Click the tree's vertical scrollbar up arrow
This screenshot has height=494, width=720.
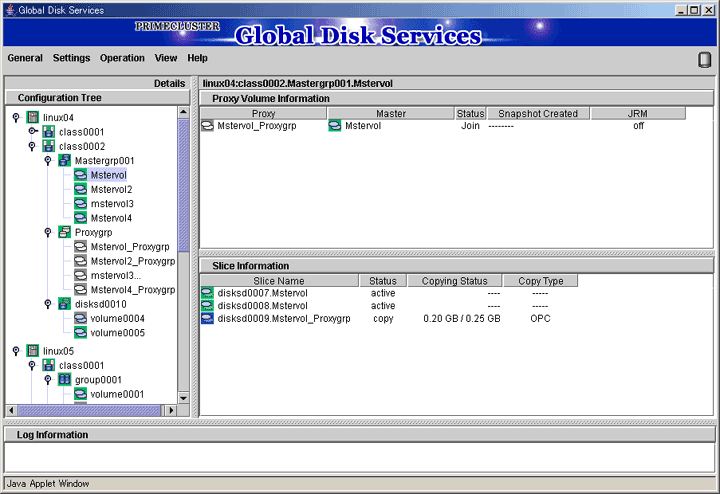(x=183, y=112)
